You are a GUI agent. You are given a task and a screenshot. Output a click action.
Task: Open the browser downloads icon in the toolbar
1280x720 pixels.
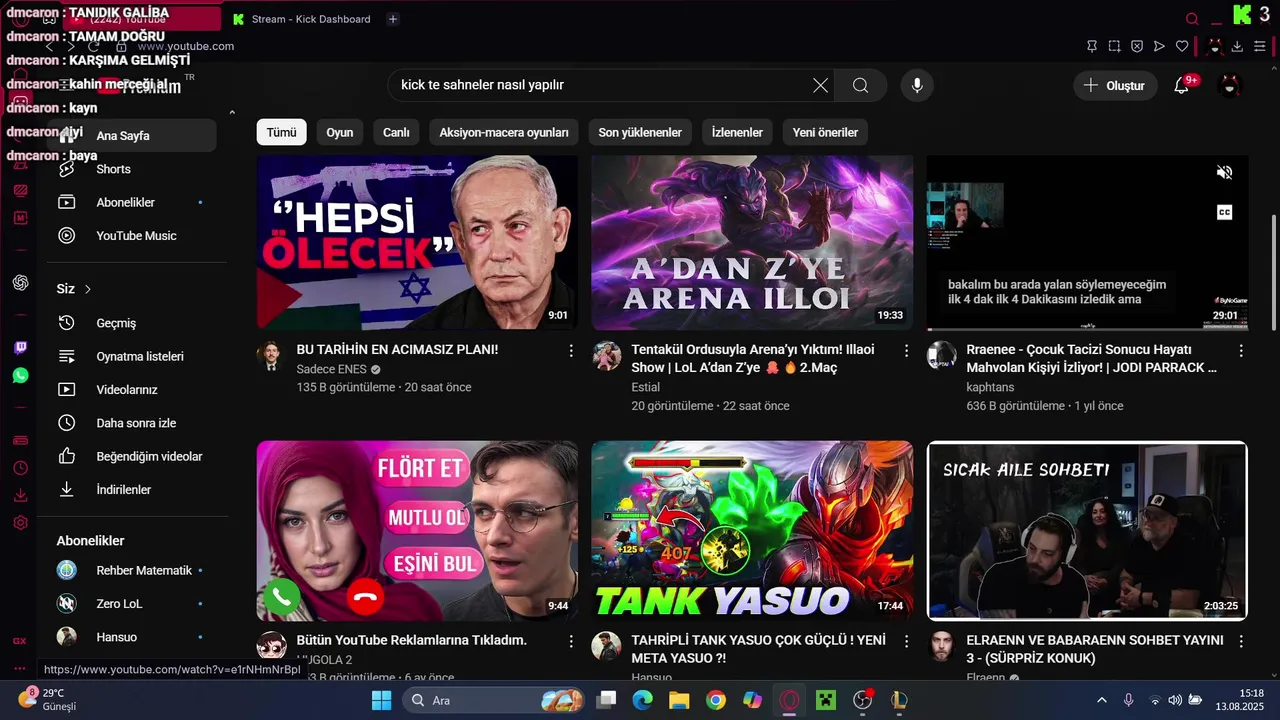tap(1237, 46)
